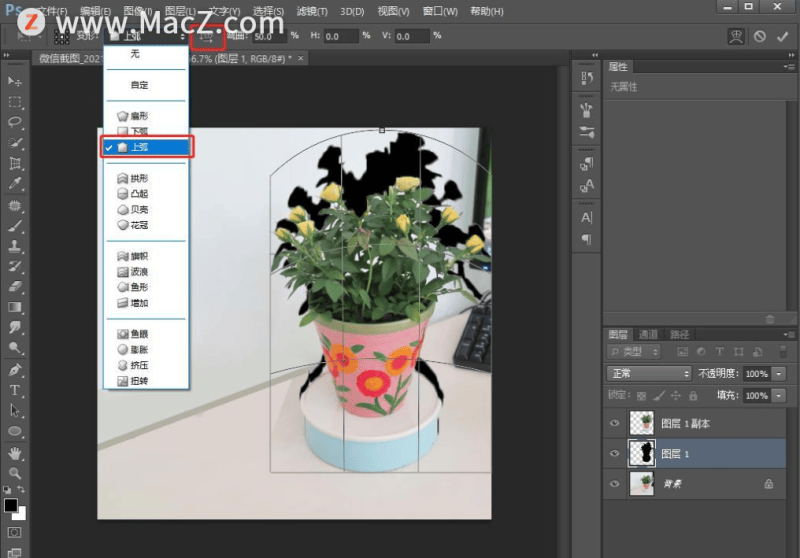800x558 pixels.
Task: Cancel the transform with the circle-slash icon
Action: point(760,36)
